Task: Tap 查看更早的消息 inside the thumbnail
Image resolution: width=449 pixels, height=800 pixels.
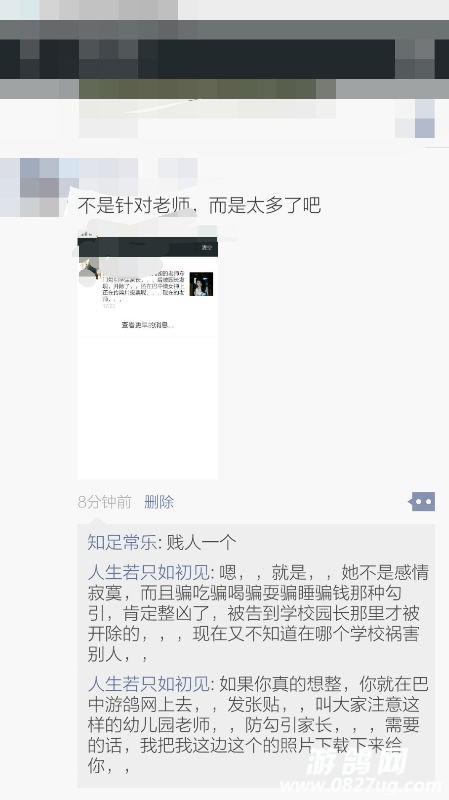Action: (x=147, y=324)
